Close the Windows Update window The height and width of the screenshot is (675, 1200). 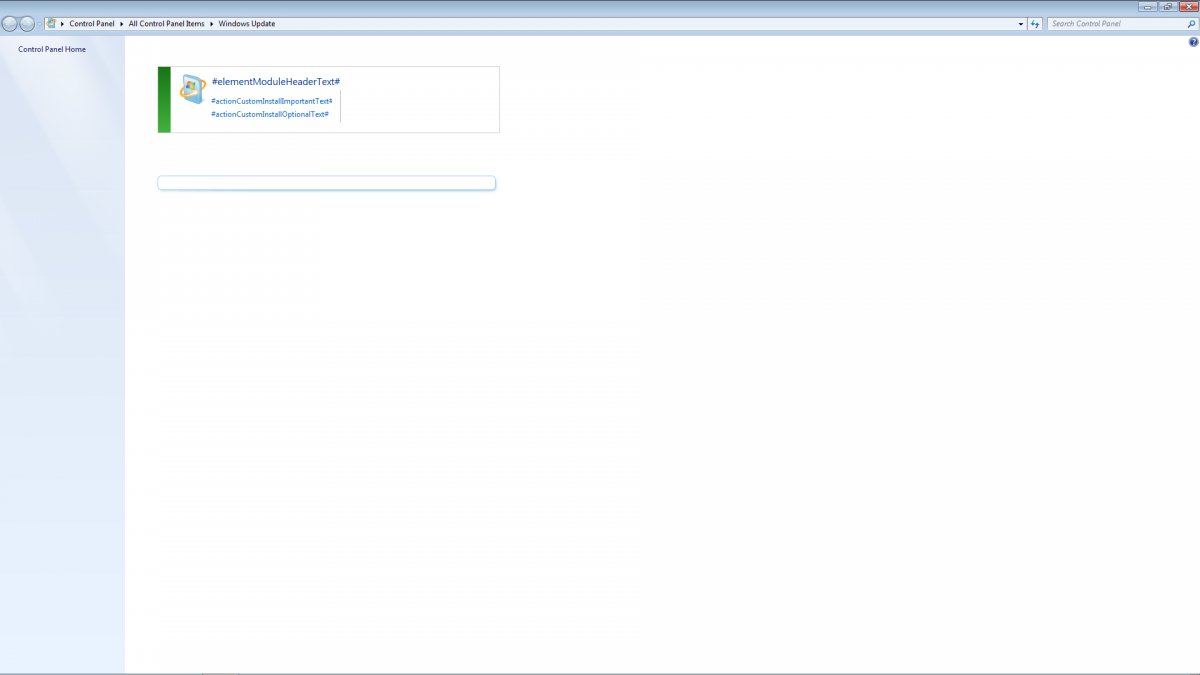pos(1189,6)
